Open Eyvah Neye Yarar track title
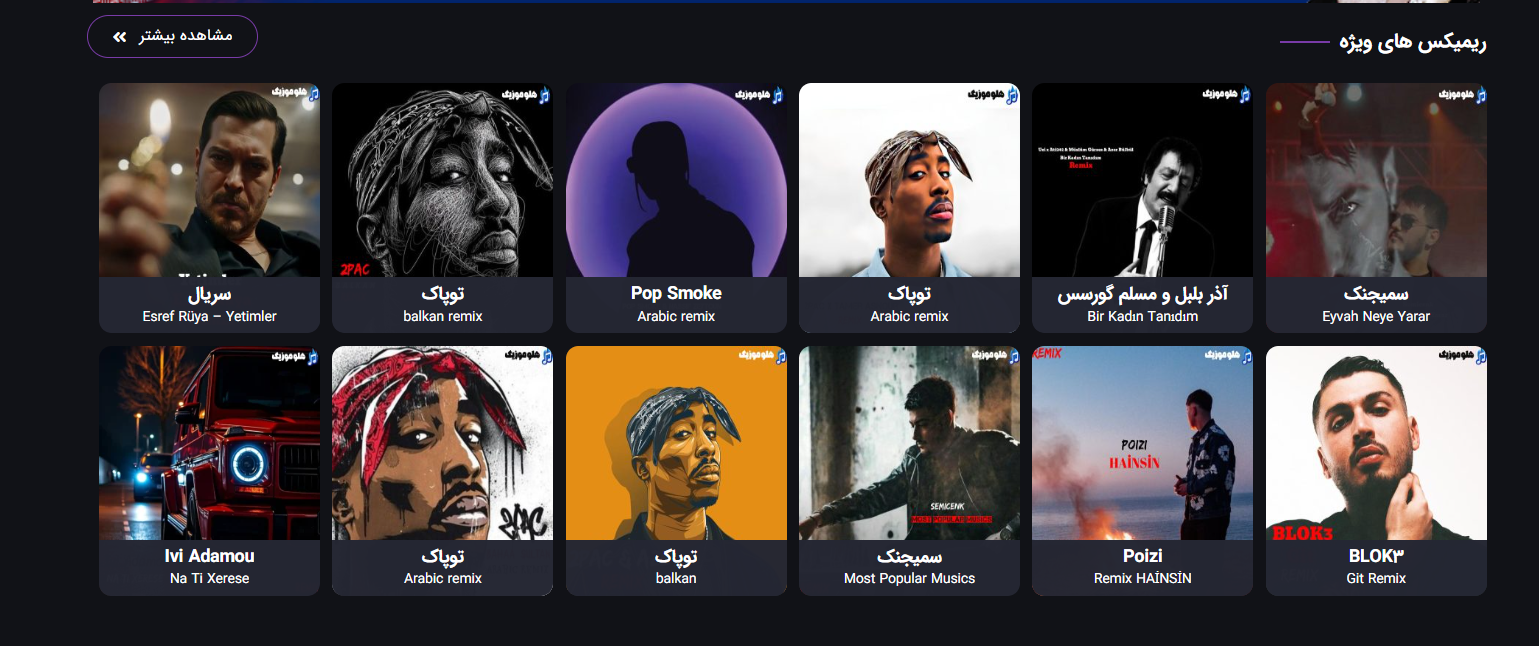1539x646 pixels. coord(1376,316)
